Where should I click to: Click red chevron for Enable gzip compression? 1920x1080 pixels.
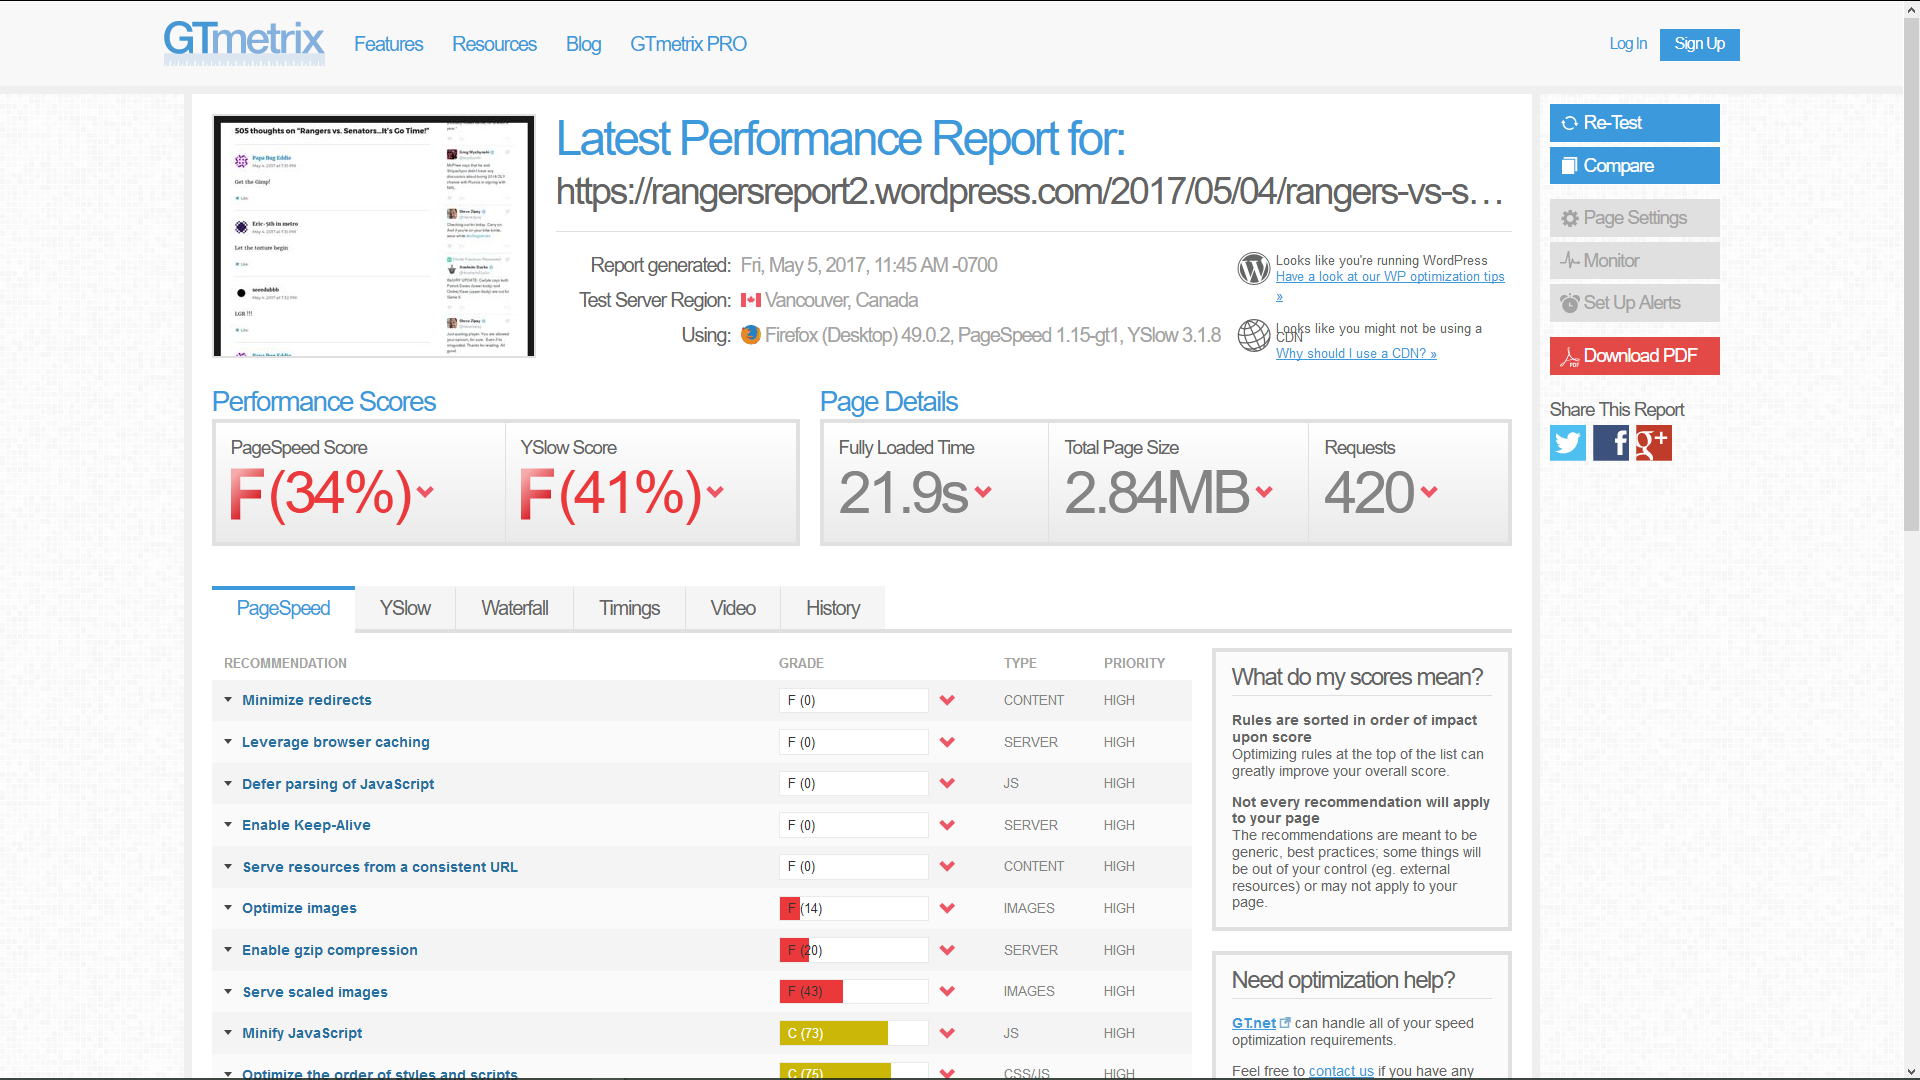tap(947, 950)
